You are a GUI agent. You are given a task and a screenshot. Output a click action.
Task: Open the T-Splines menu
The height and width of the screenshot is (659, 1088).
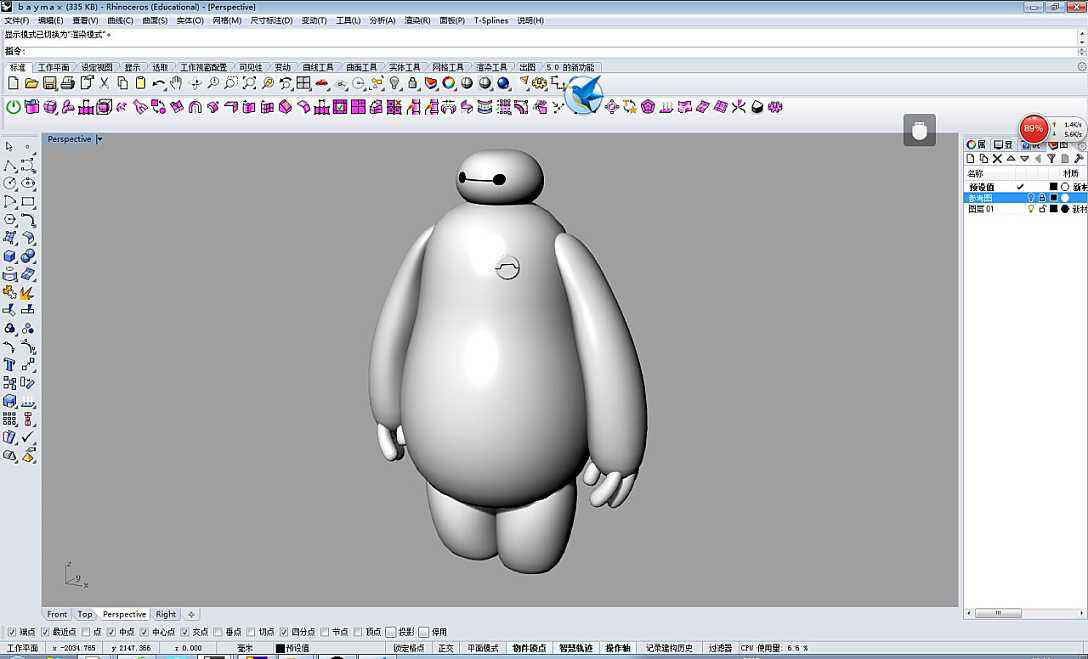491,20
